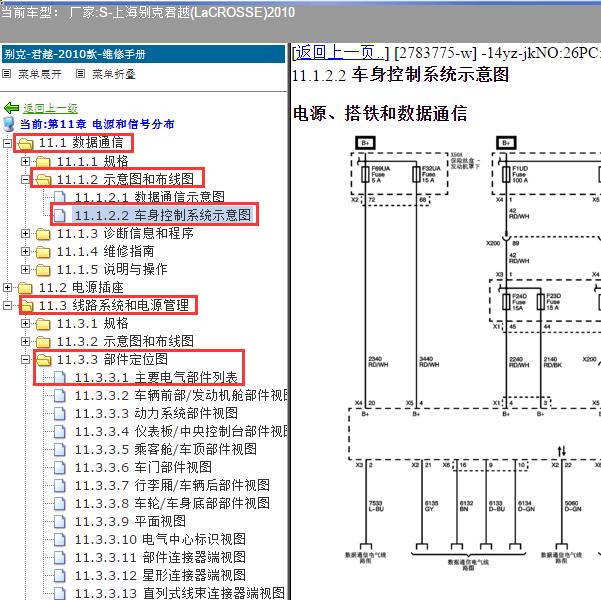The image size is (601, 600).
Task: Open 11.3.3.9 平面视图
Action: tap(130, 522)
